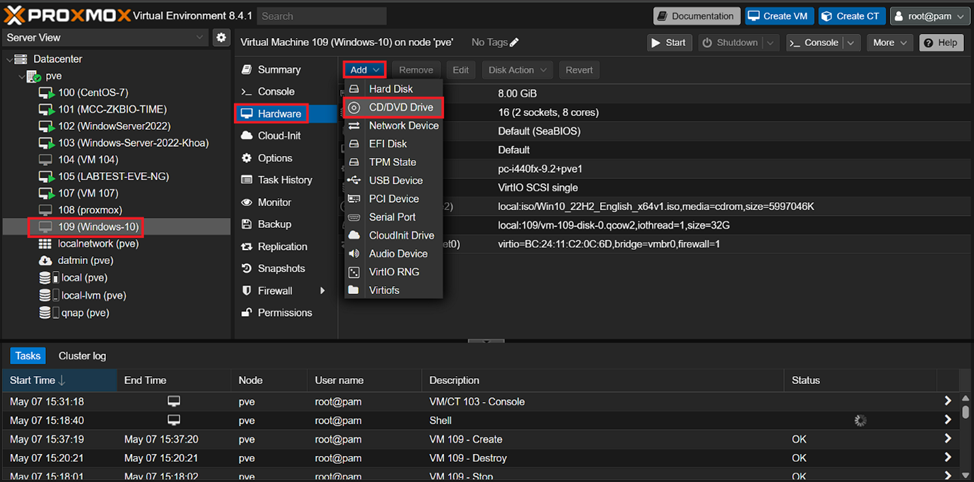Select the Firewall shield icon in sidebar

247,291
